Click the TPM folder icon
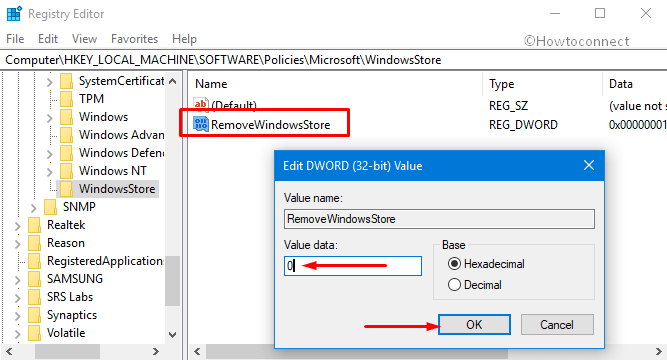This screenshot has height=360, width=667. pyautogui.click(x=66, y=99)
